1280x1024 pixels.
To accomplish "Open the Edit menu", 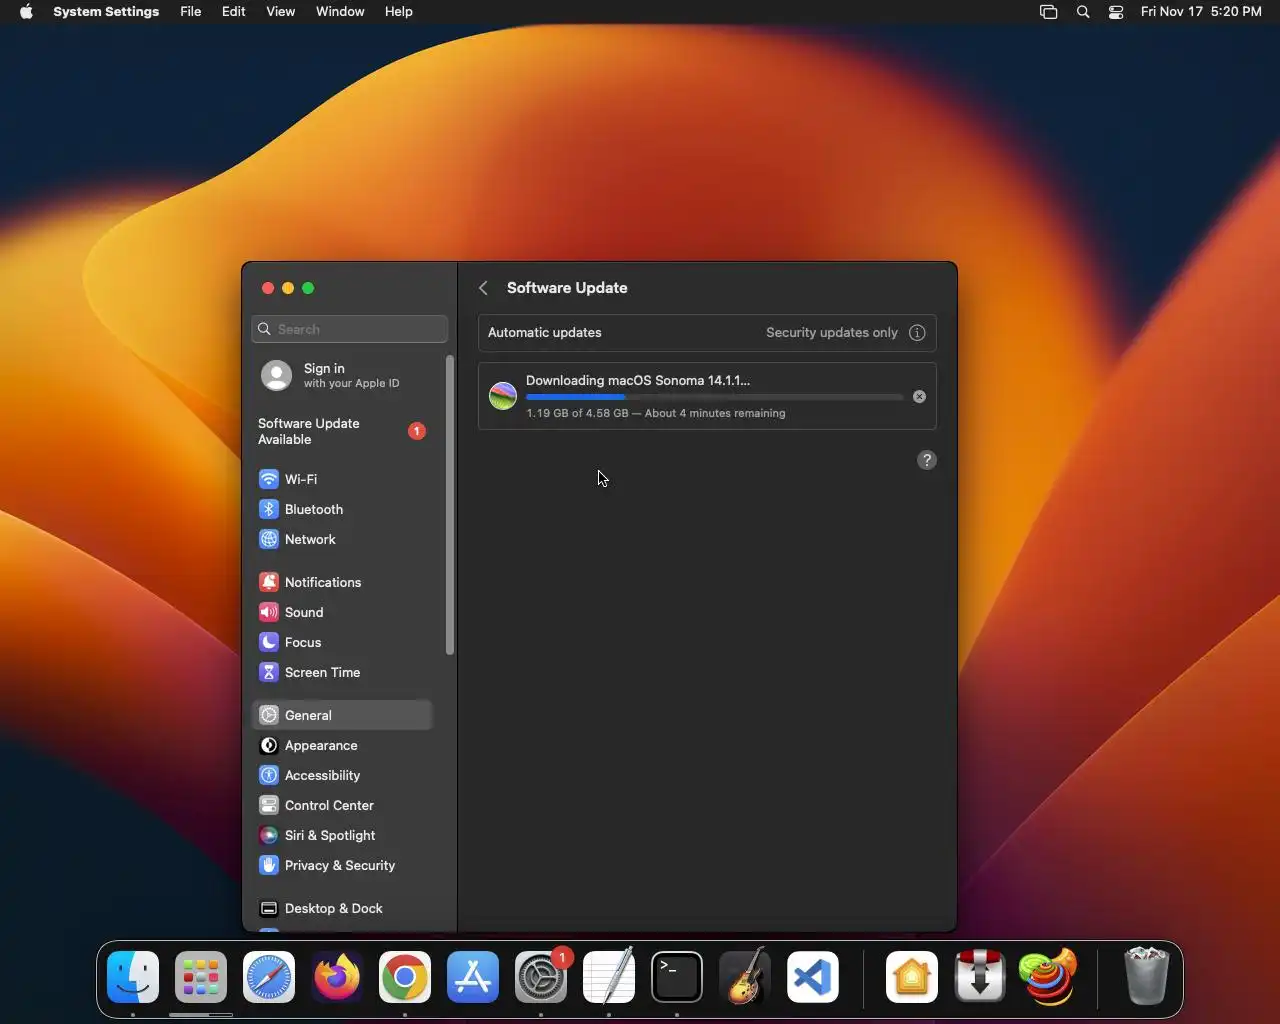I will coord(234,12).
